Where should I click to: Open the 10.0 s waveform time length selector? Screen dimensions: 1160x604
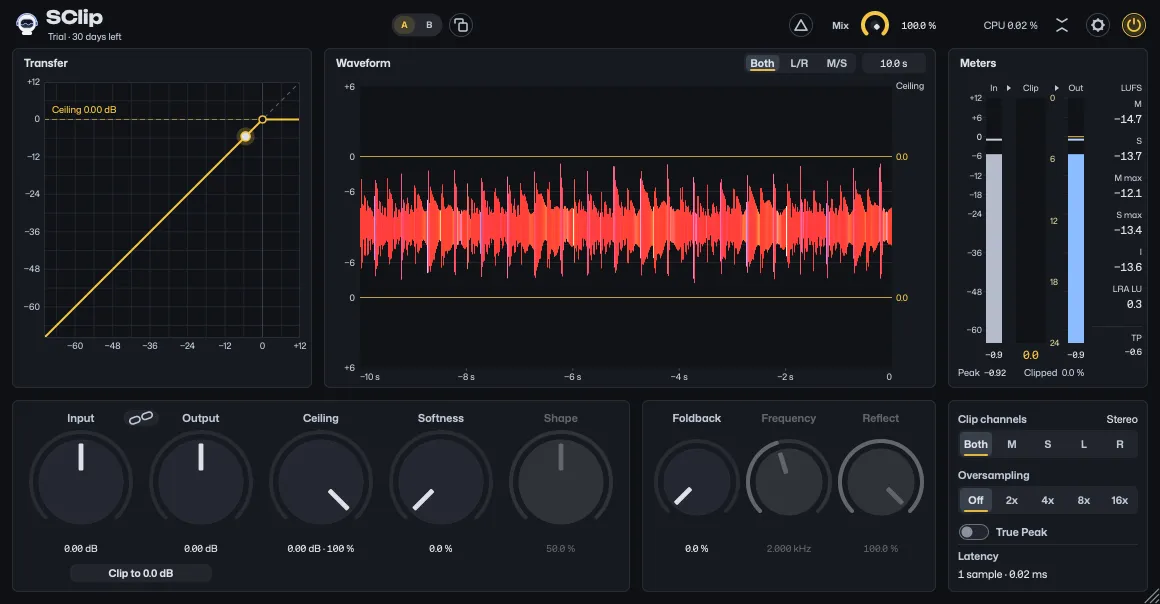(894, 64)
